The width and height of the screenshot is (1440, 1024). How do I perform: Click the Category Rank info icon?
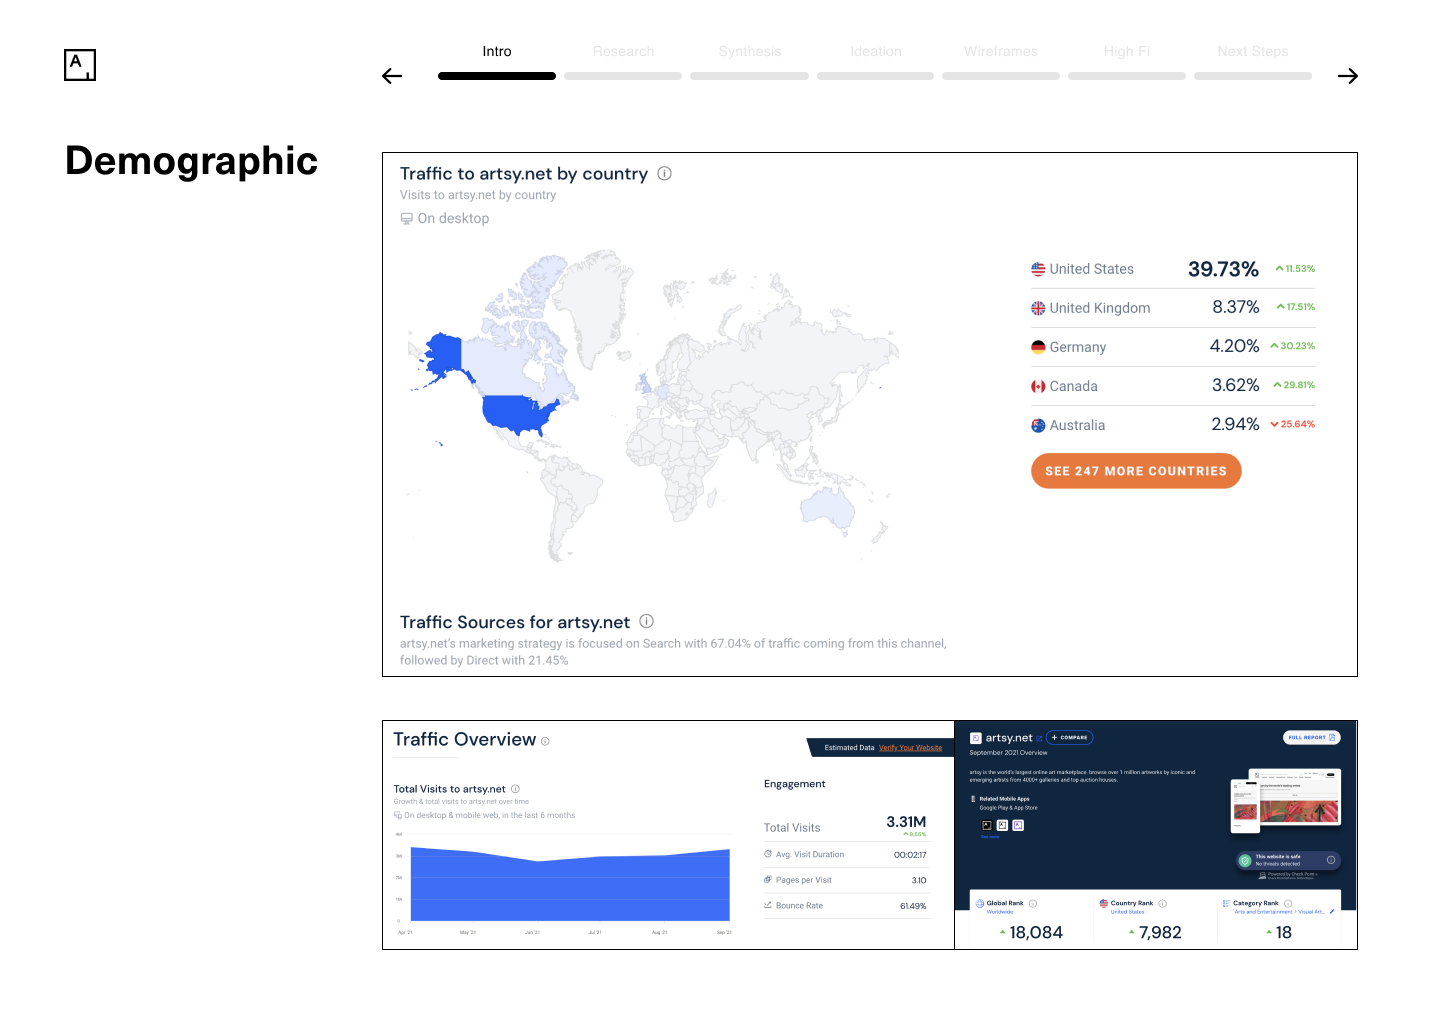point(1288,903)
